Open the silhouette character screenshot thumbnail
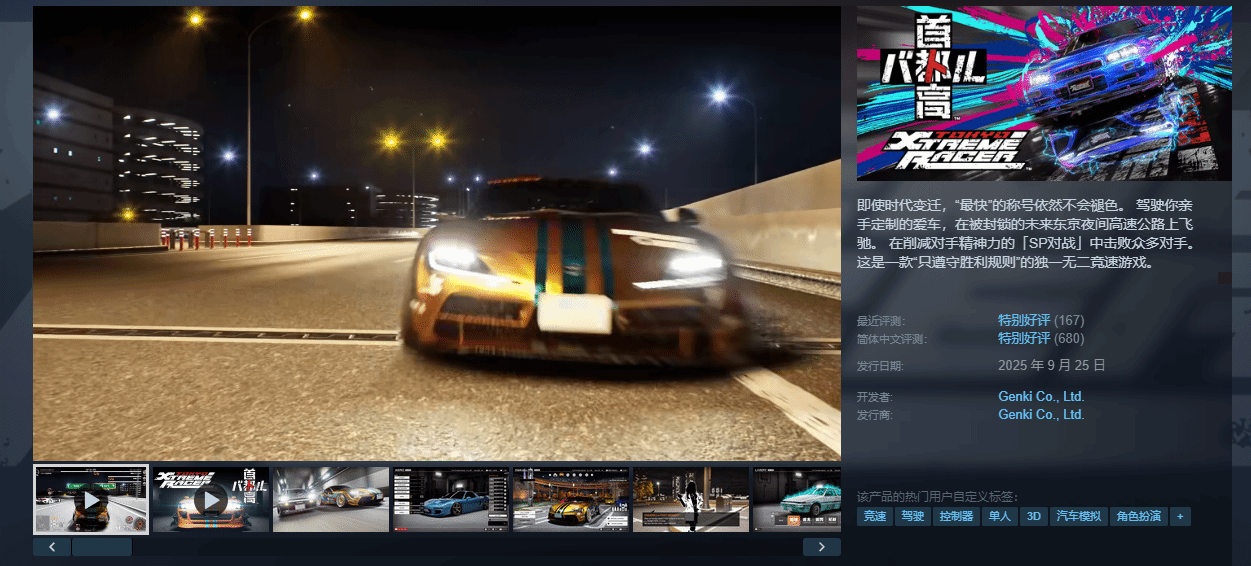This screenshot has width=1251, height=566. coord(691,499)
